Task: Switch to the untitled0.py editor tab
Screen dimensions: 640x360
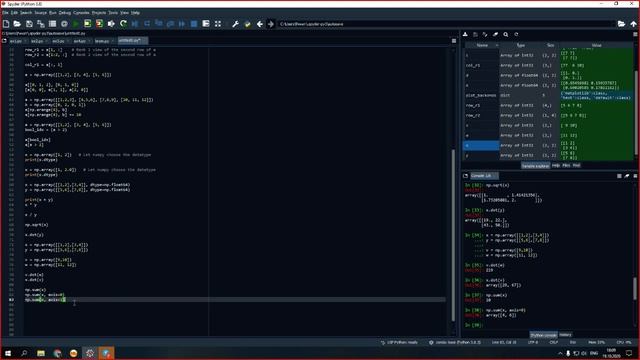Action: (133, 41)
